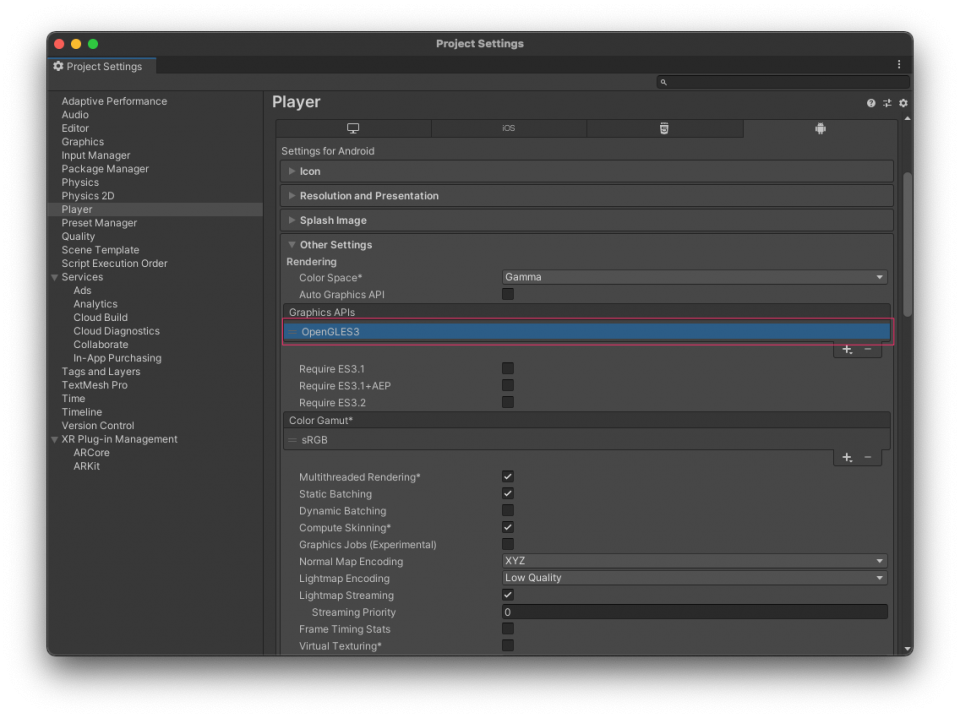This screenshot has width=960, height=718.
Task: Disable Multithreaded Rendering checkbox
Action: 508,476
